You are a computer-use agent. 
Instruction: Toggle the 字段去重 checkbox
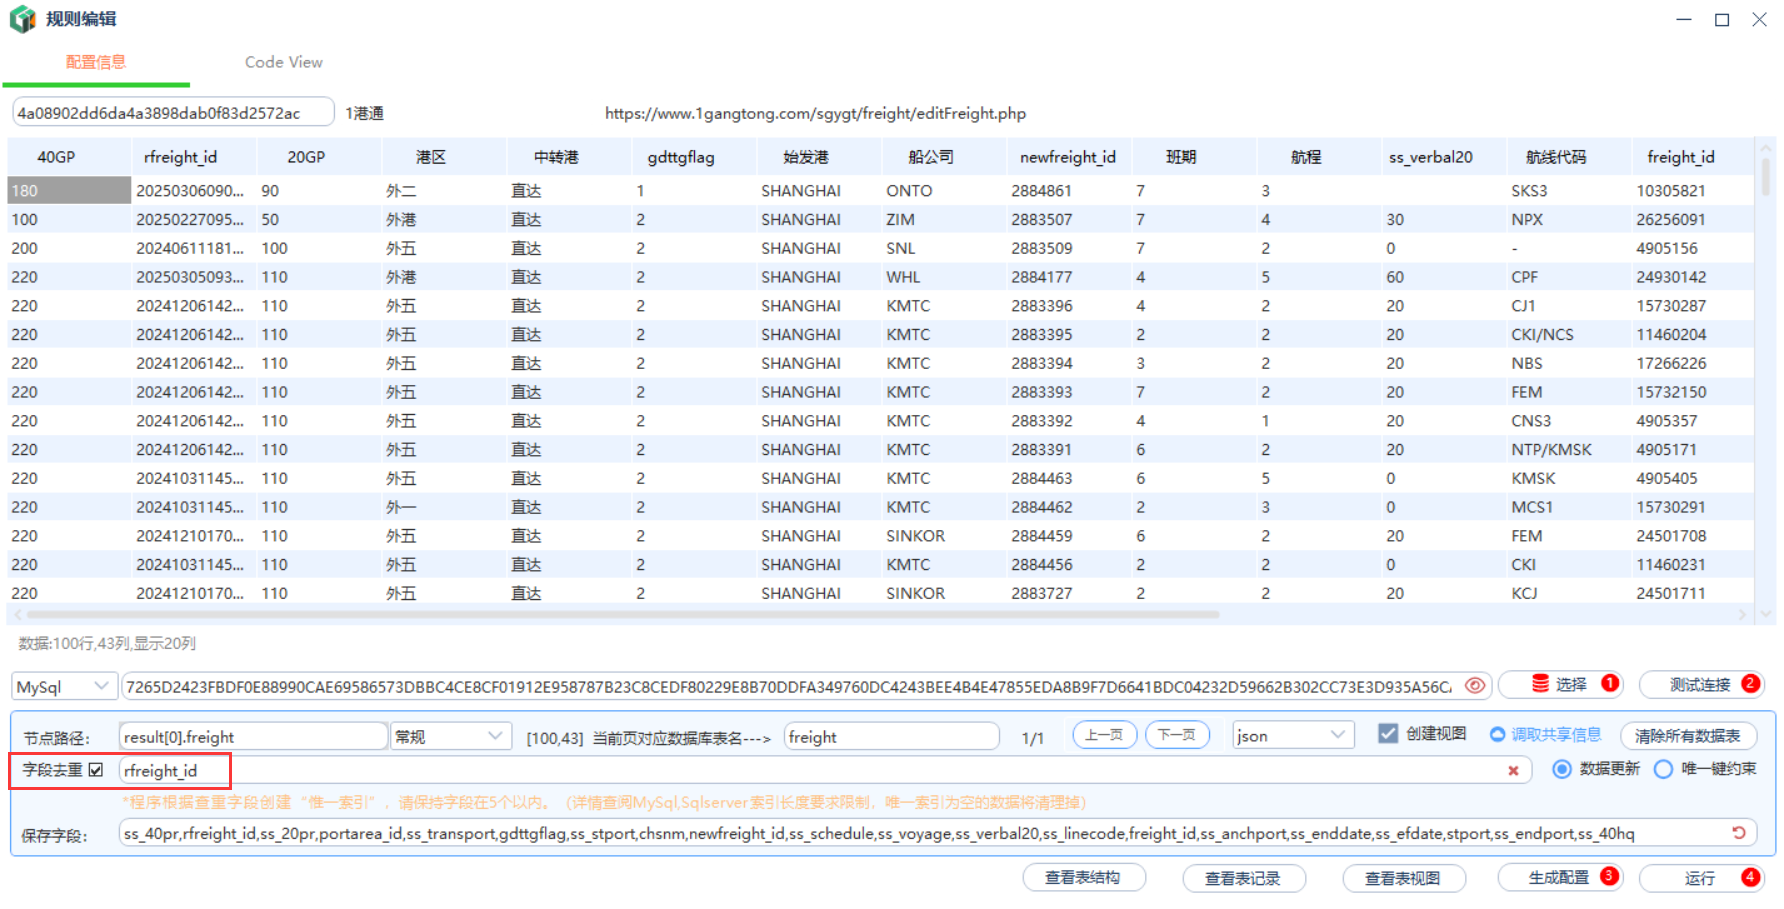tap(96, 770)
